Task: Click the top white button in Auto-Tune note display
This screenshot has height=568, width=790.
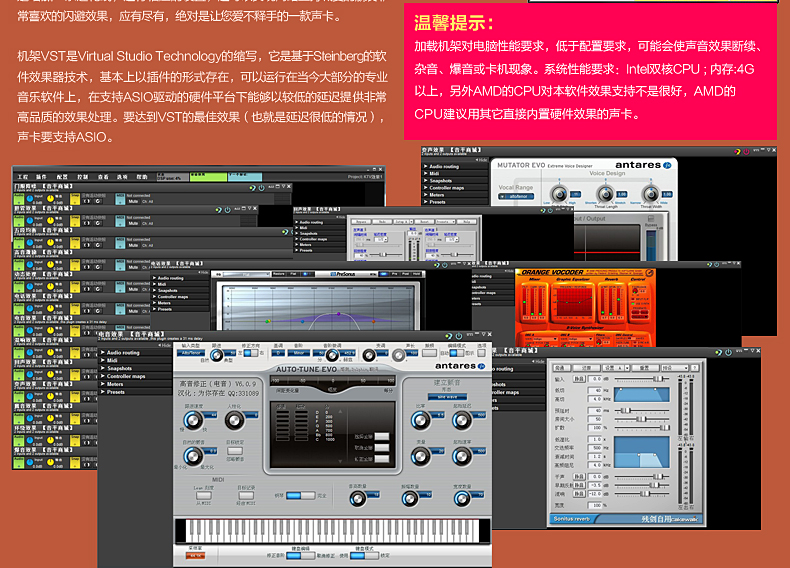Action: click(x=381, y=436)
